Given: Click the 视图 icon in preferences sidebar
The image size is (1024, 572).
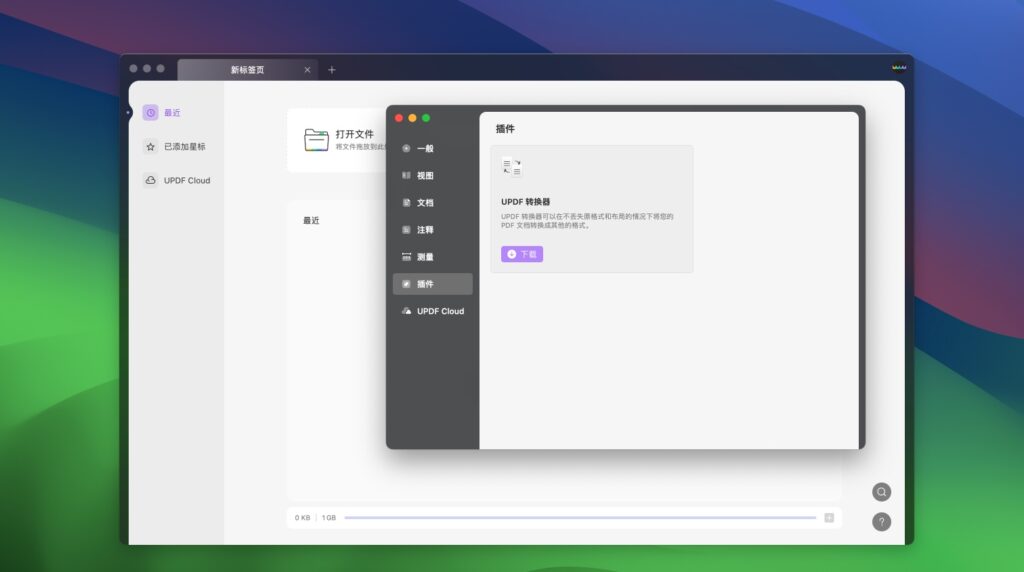Looking at the screenshot, I should pyautogui.click(x=406, y=176).
